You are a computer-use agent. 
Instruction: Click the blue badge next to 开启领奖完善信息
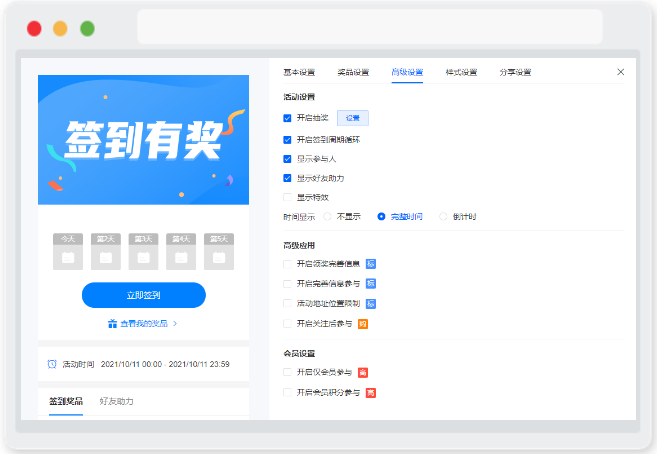tap(371, 264)
